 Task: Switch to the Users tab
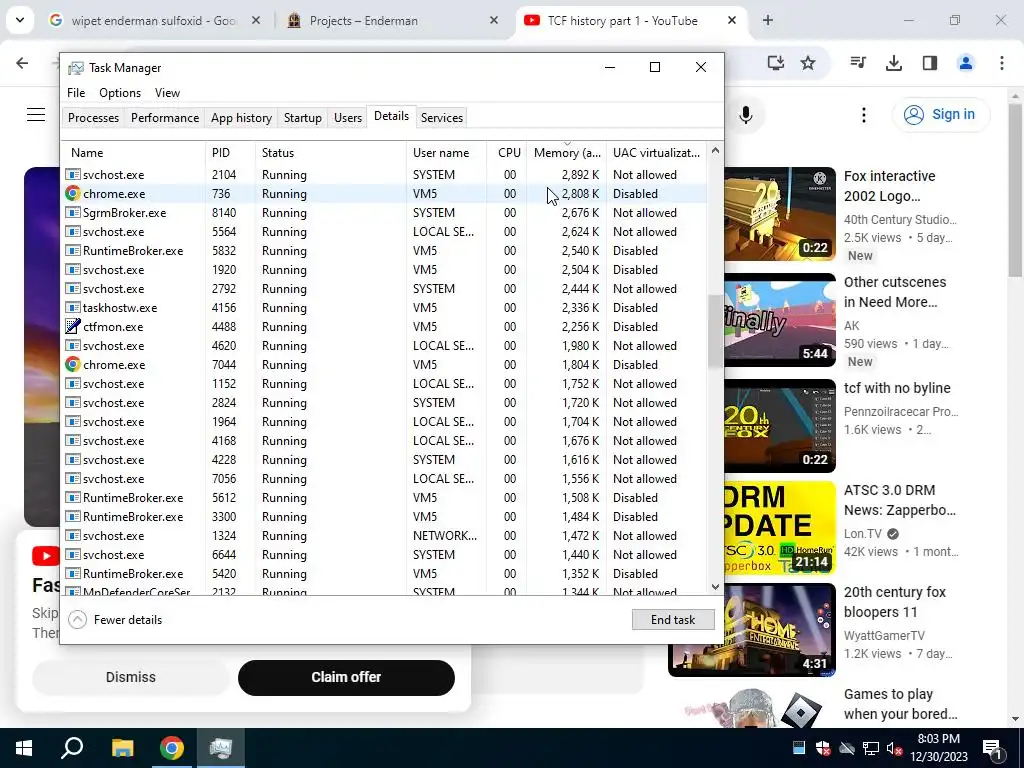click(x=347, y=118)
